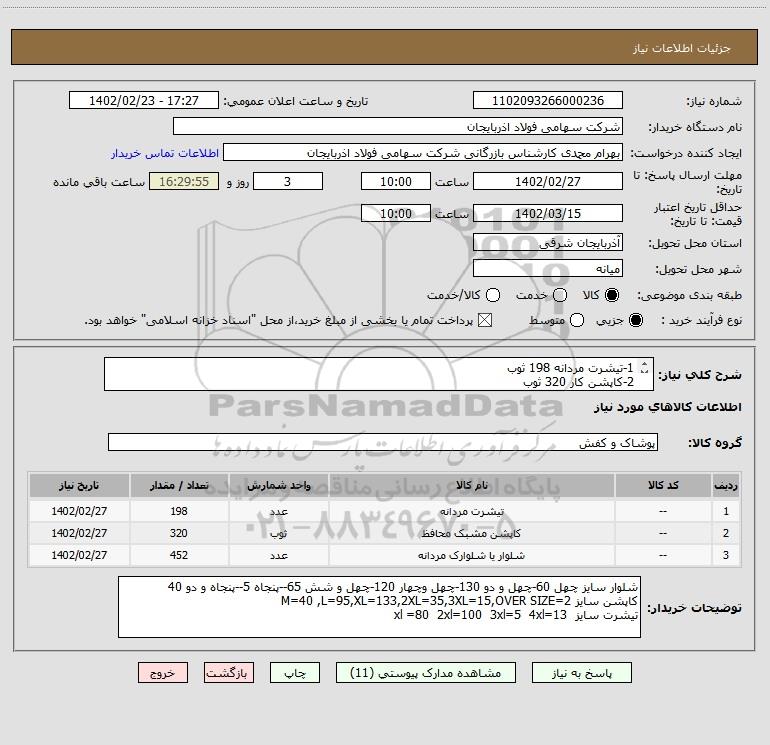Image resolution: width=770 pixels, height=745 pixels.
Task: Click the quantity cell 452
Action: click(x=179, y=555)
